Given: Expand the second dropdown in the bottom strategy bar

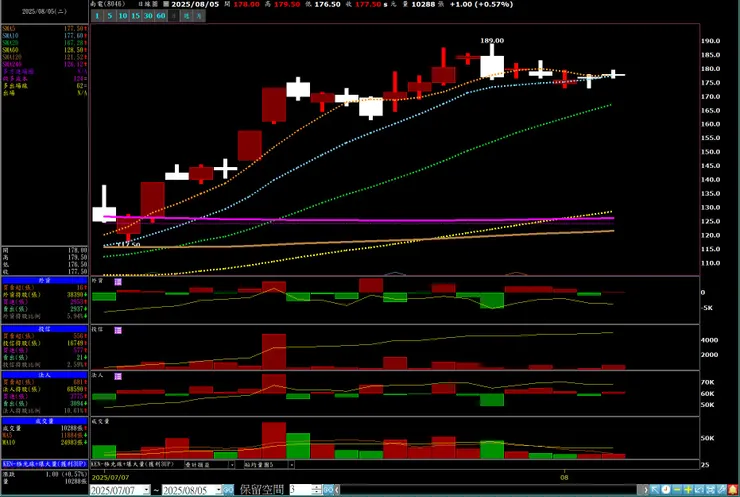Looking at the screenshot, I should pyautogui.click(x=292, y=465).
